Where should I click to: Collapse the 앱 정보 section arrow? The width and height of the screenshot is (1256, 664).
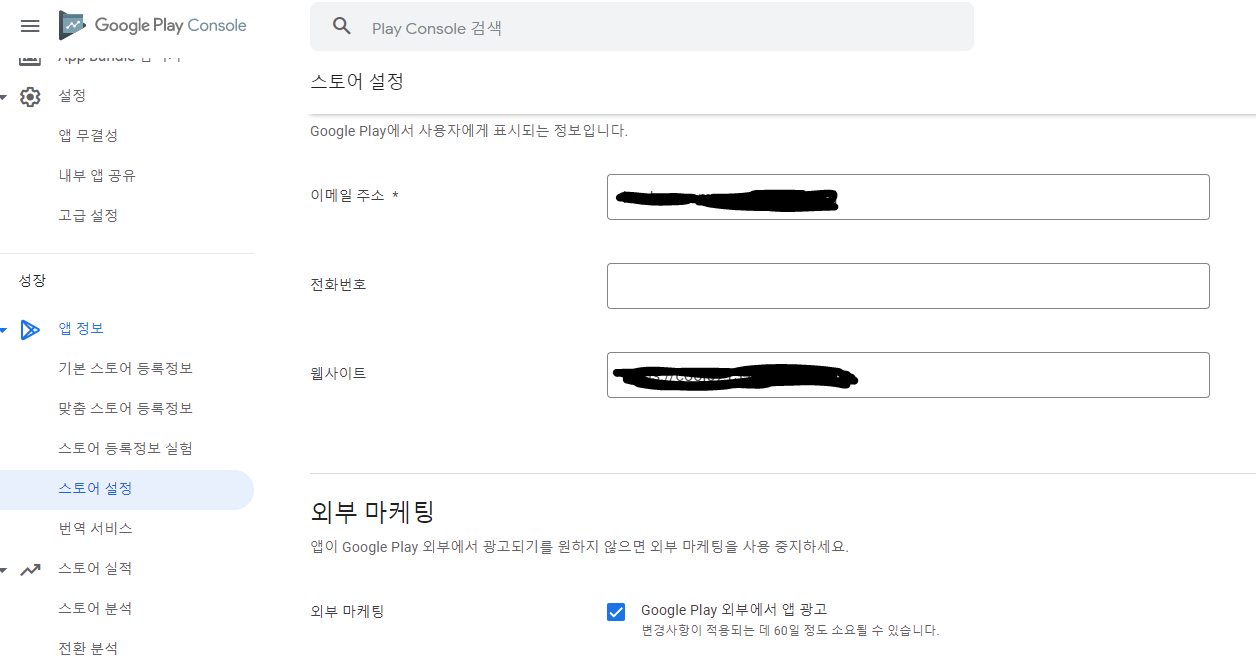pyautogui.click(x=4, y=330)
